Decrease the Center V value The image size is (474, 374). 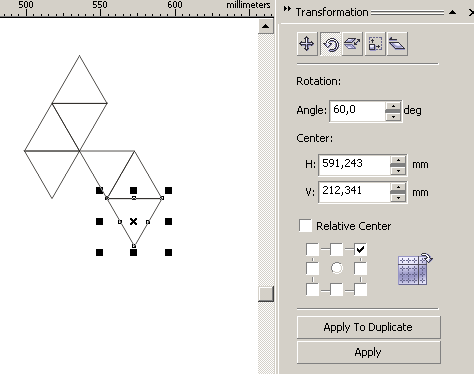(x=398, y=198)
